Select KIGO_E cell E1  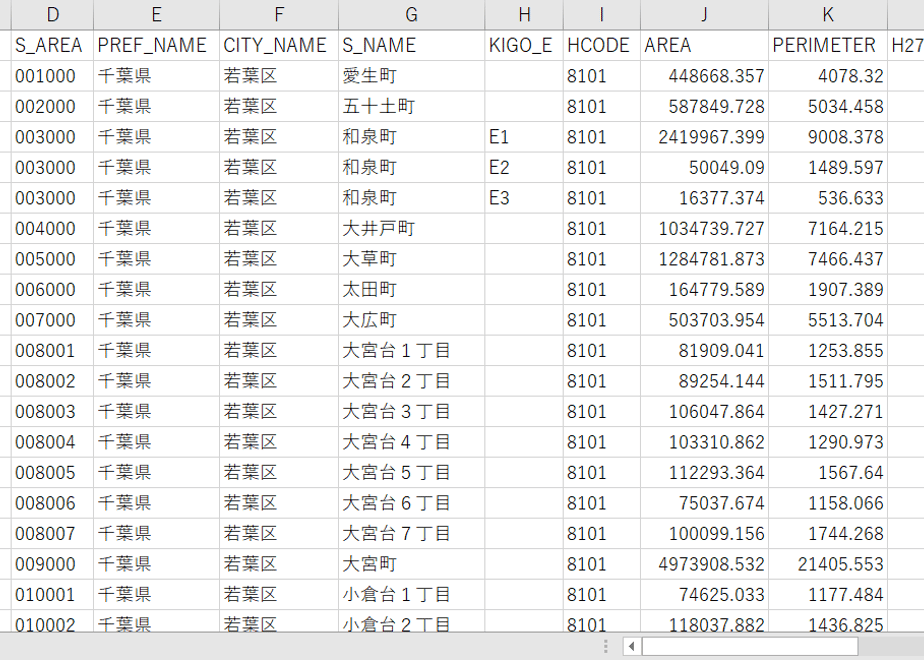pos(524,137)
